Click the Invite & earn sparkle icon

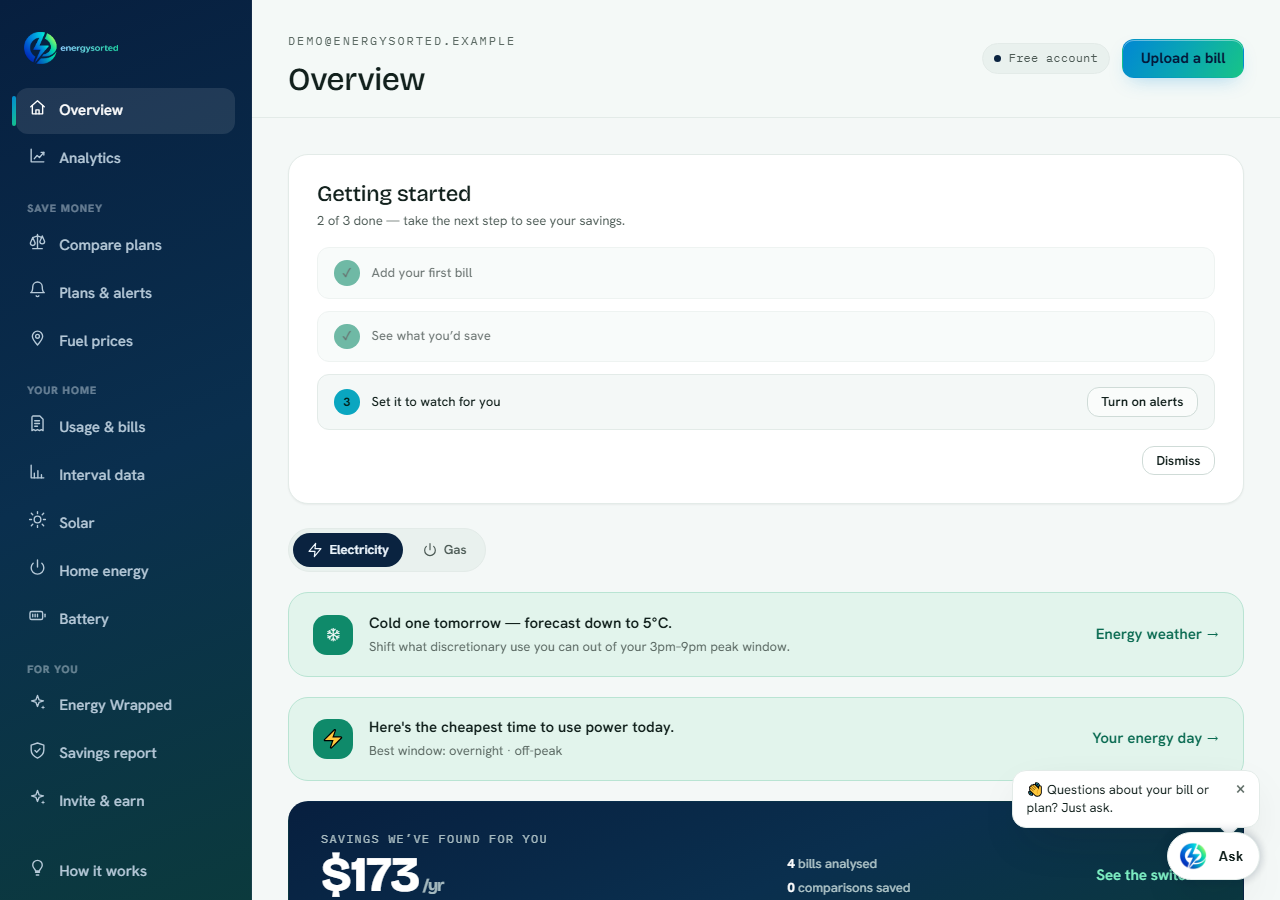point(38,799)
